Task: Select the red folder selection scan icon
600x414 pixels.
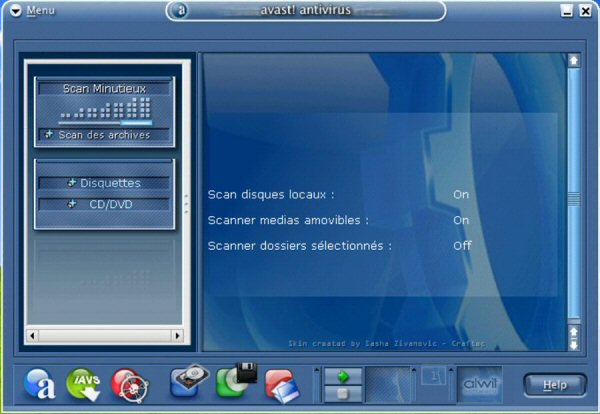Action: tap(282, 385)
